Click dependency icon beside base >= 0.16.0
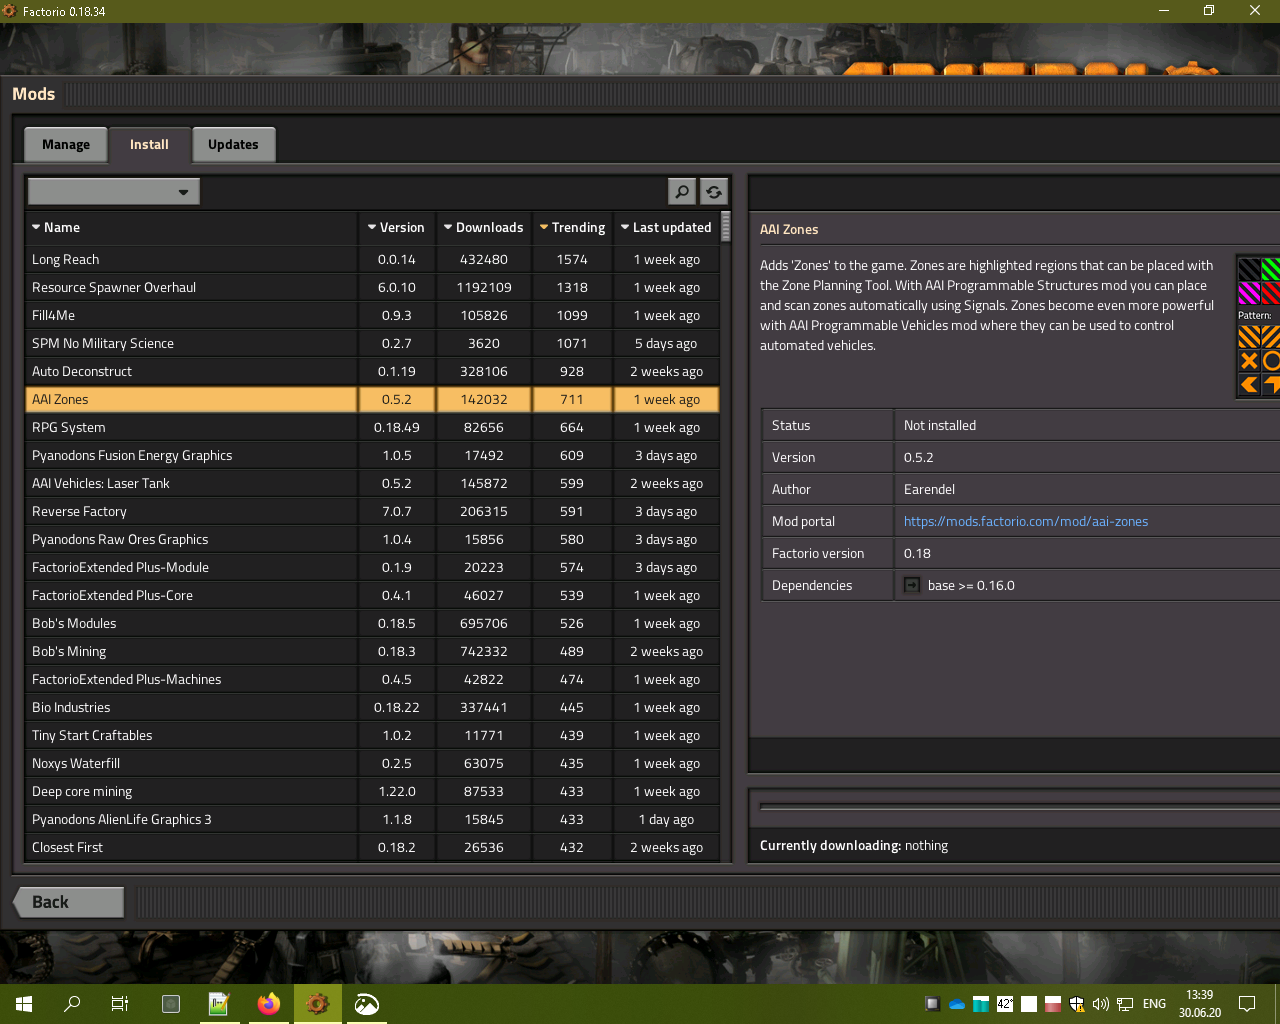 pyautogui.click(x=912, y=585)
